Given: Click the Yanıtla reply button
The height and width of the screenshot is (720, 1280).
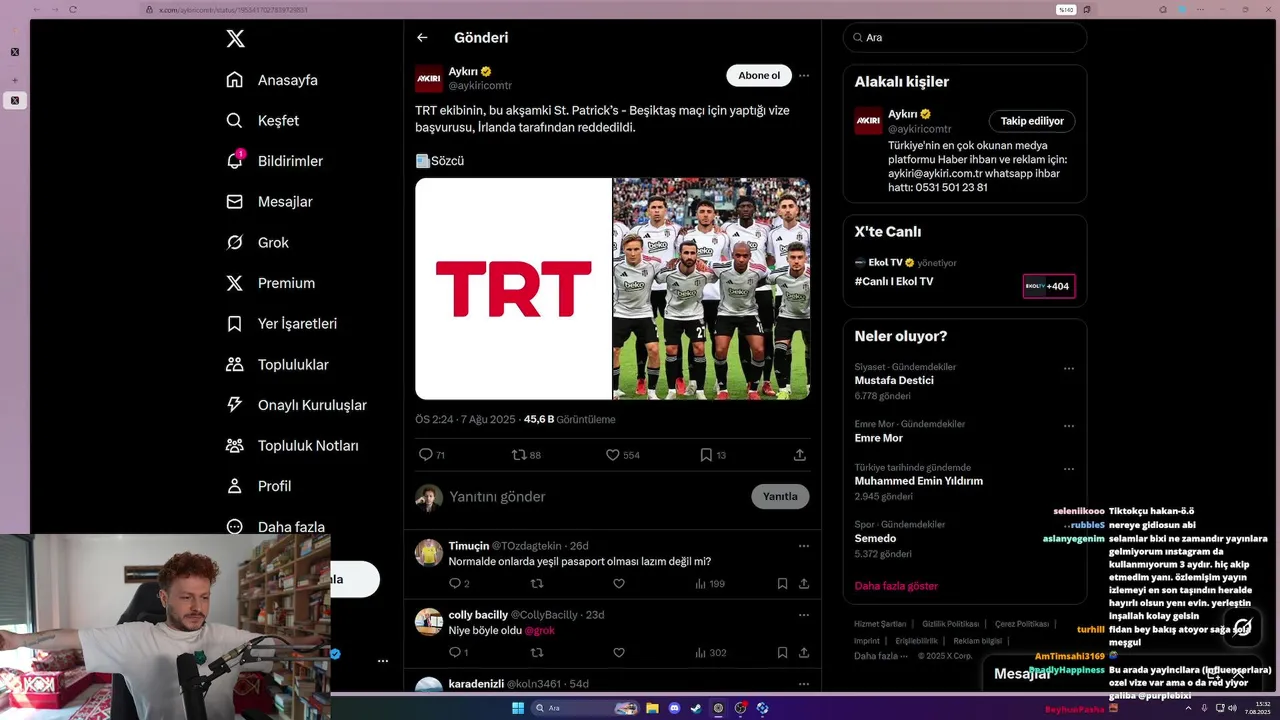Looking at the screenshot, I should 780,497.
